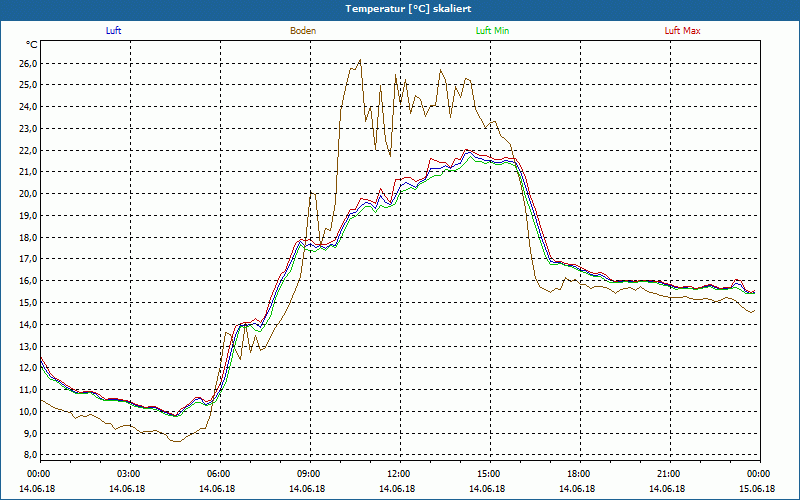Click the 24,0 y-axis value
This screenshot has height=500, width=800.
(28, 107)
